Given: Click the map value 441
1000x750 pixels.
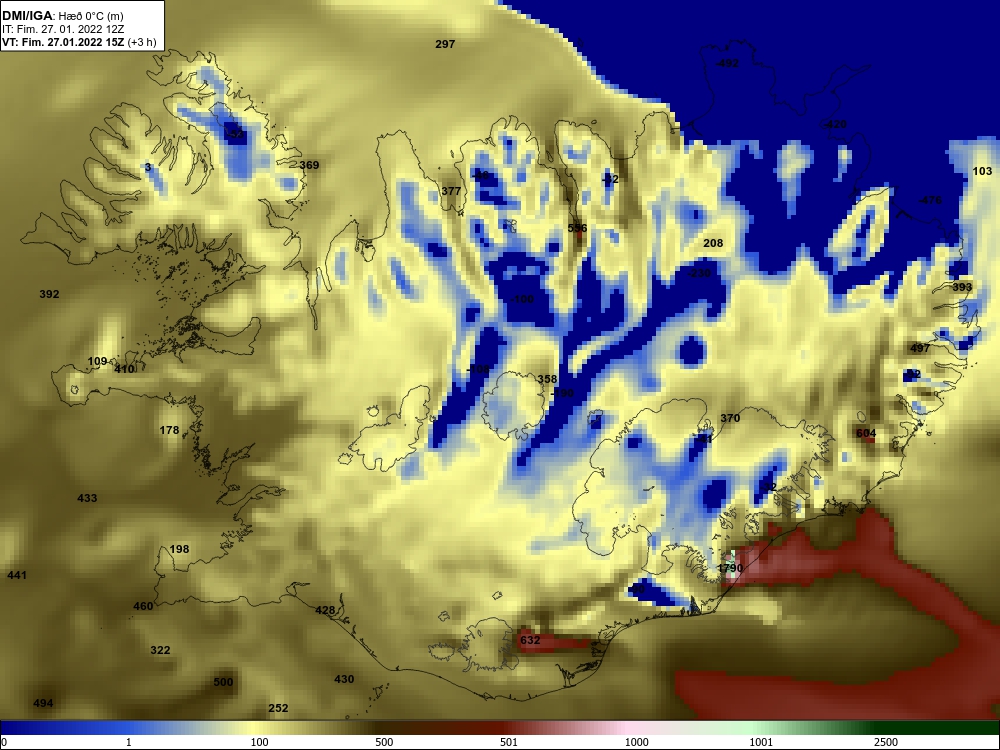Looking at the screenshot, I should [17, 575].
